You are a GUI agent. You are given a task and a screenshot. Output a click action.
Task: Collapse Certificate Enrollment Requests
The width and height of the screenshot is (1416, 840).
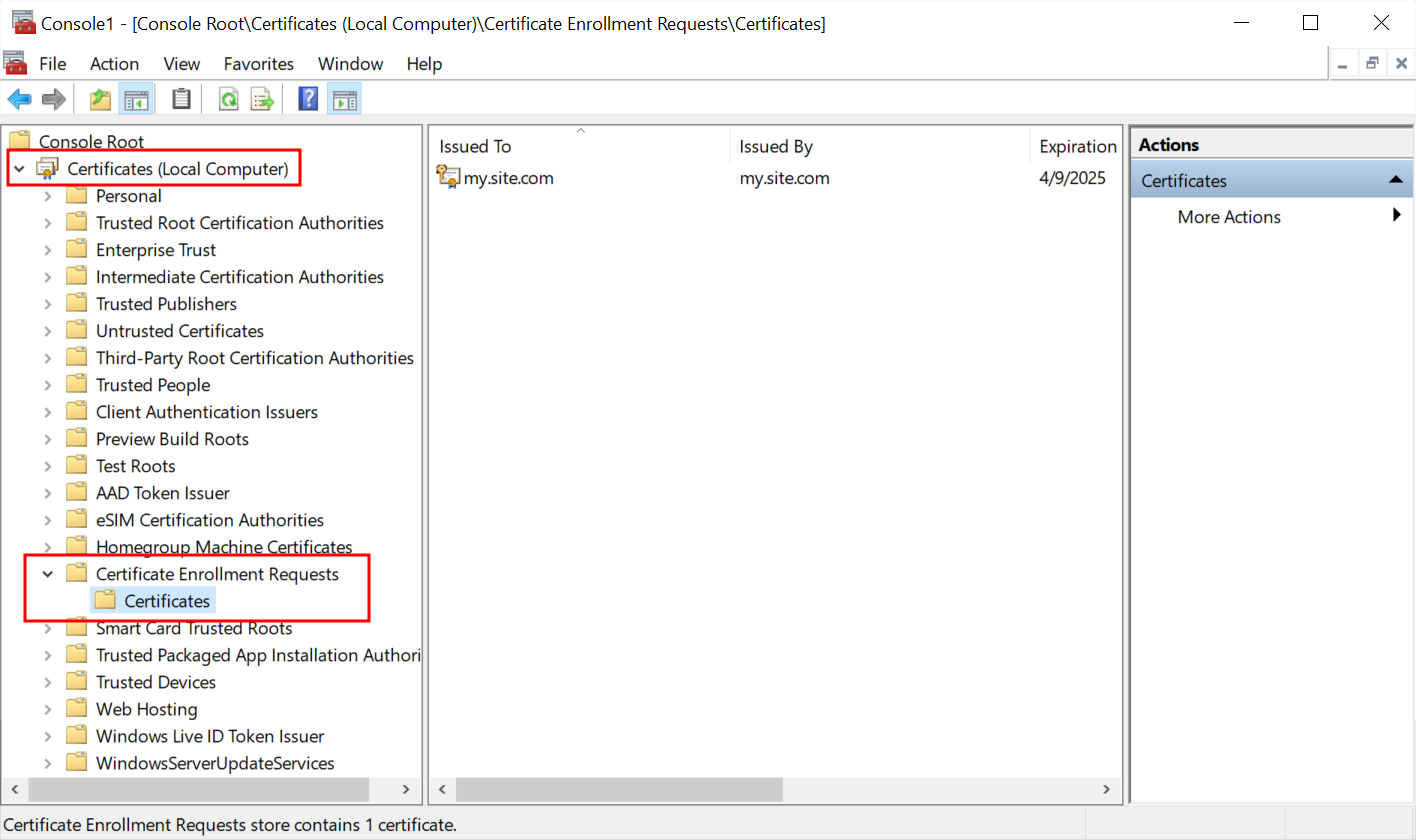48,574
